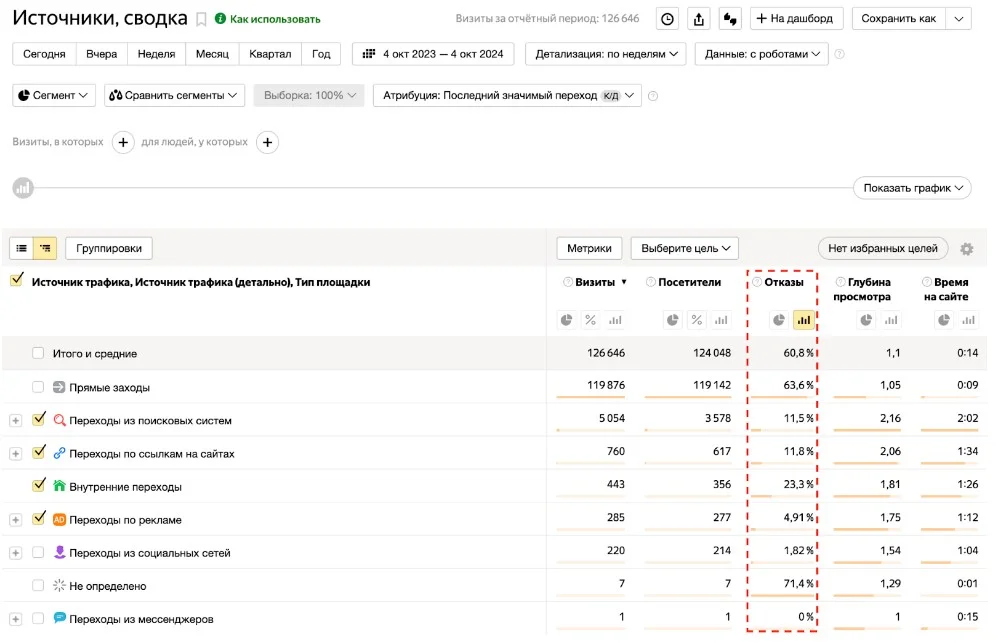
Task: Open the clock history icon button
Action: point(667,19)
